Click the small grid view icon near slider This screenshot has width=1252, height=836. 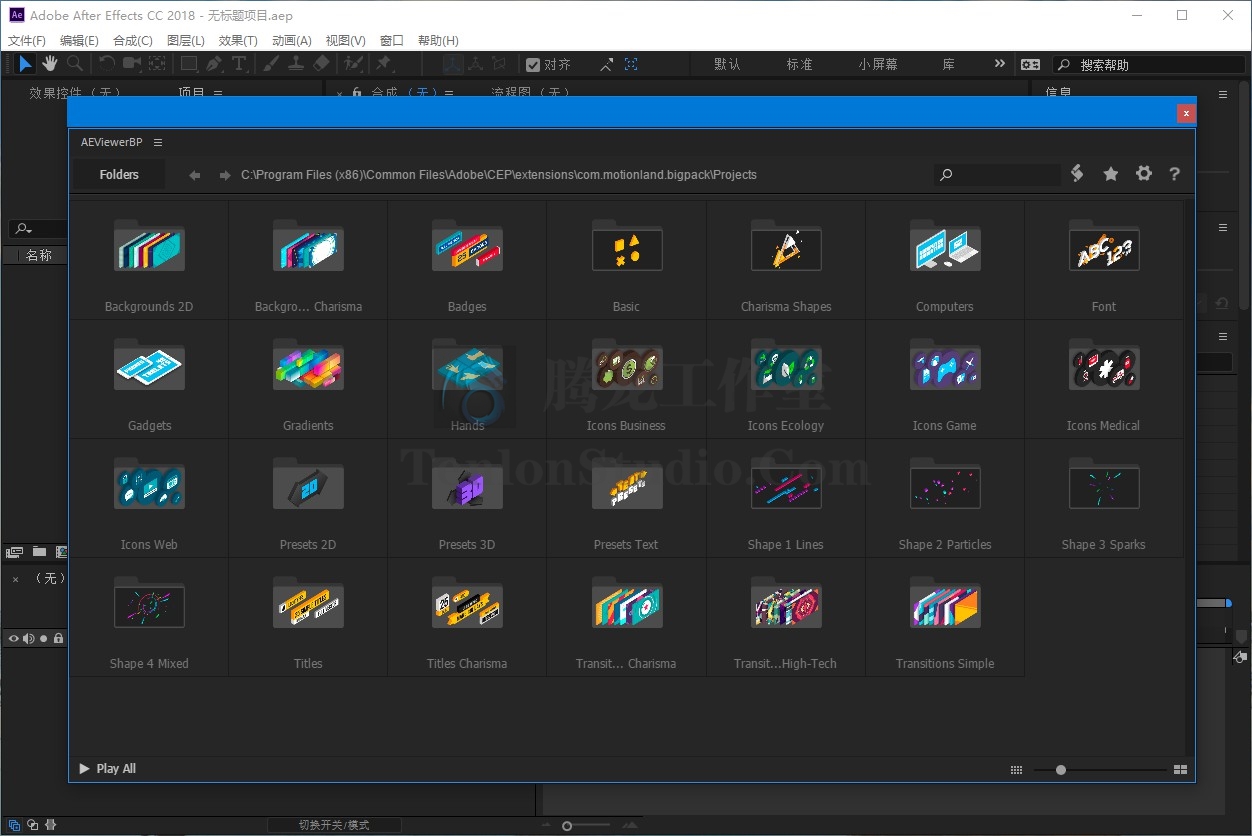tap(1016, 770)
